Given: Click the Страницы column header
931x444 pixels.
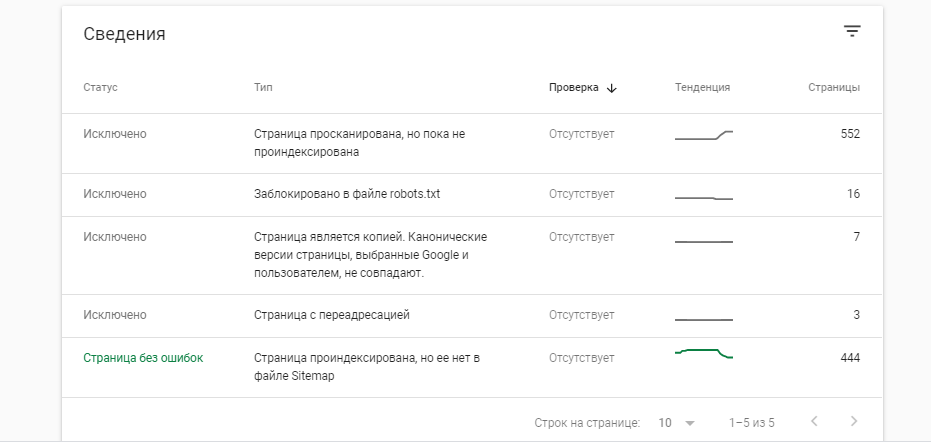Looking at the screenshot, I should click(x=833, y=88).
